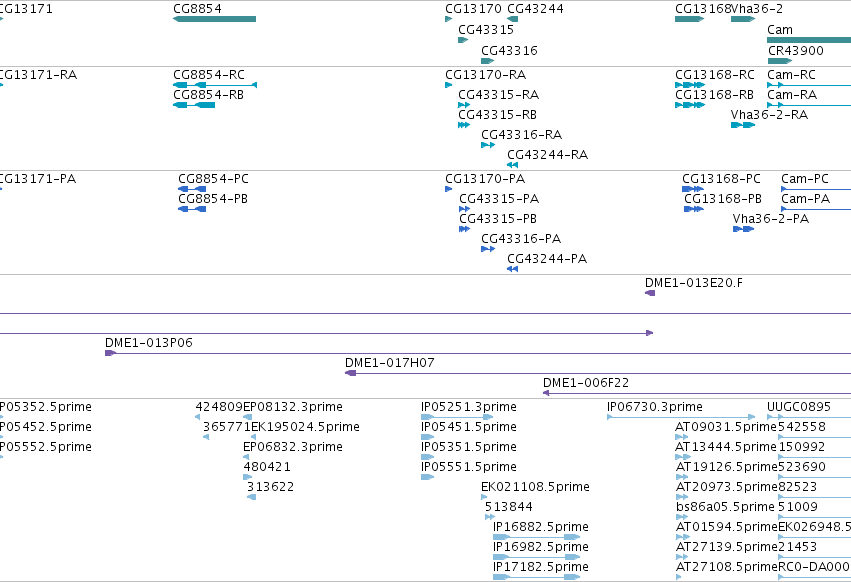Select the CR43900 gene label
The height and width of the screenshot is (582, 851).
796,50
